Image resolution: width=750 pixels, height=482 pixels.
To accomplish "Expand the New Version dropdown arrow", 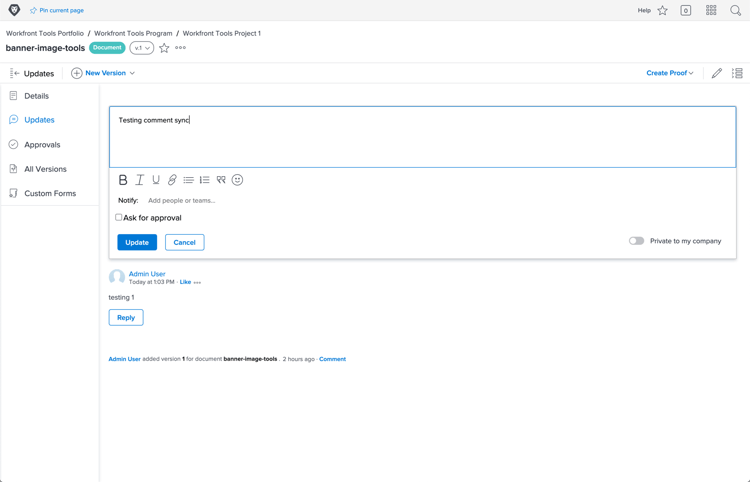I will tap(132, 73).
